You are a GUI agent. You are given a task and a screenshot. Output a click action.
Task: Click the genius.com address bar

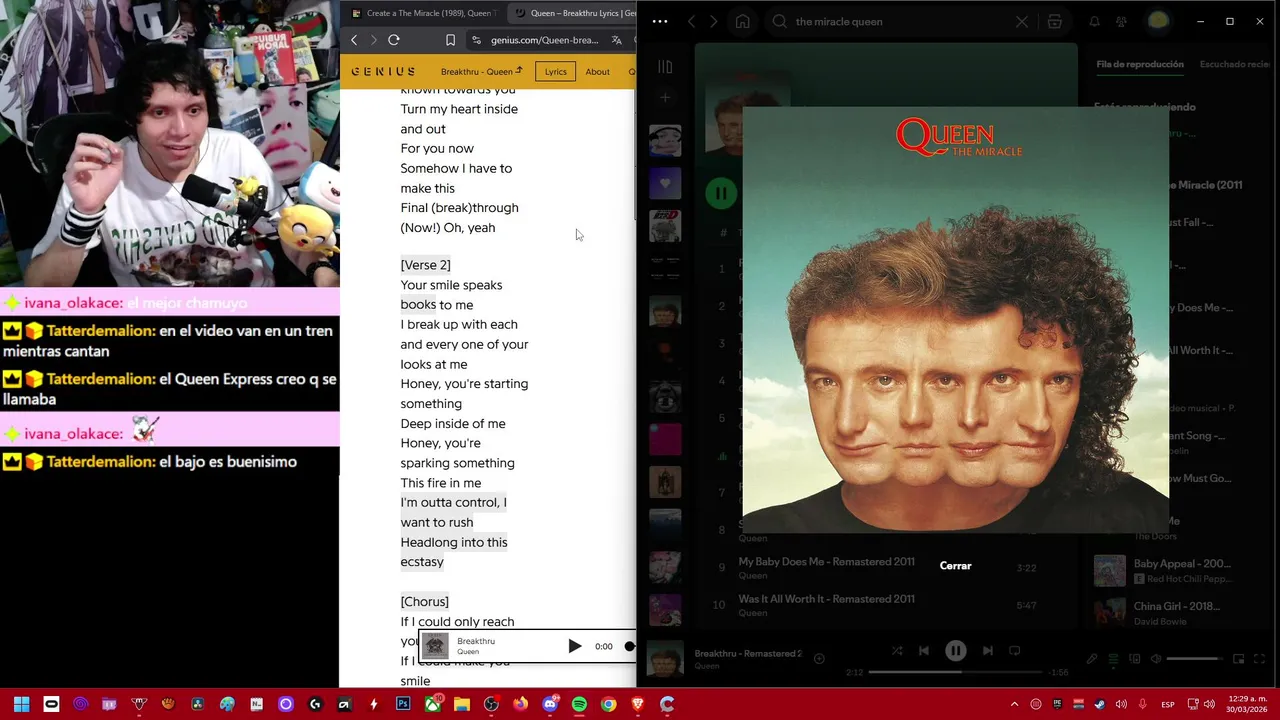pos(544,40)
